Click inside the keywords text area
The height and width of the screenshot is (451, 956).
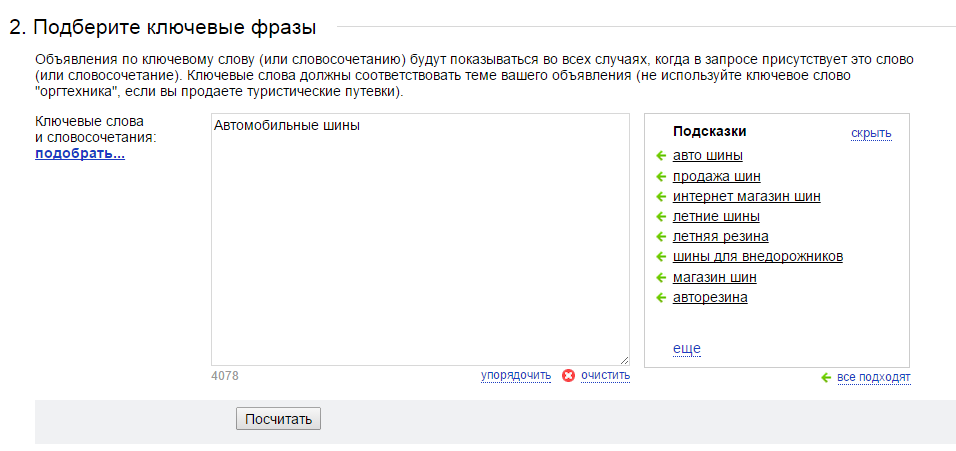pyautogui.click(x=420, y=240)
